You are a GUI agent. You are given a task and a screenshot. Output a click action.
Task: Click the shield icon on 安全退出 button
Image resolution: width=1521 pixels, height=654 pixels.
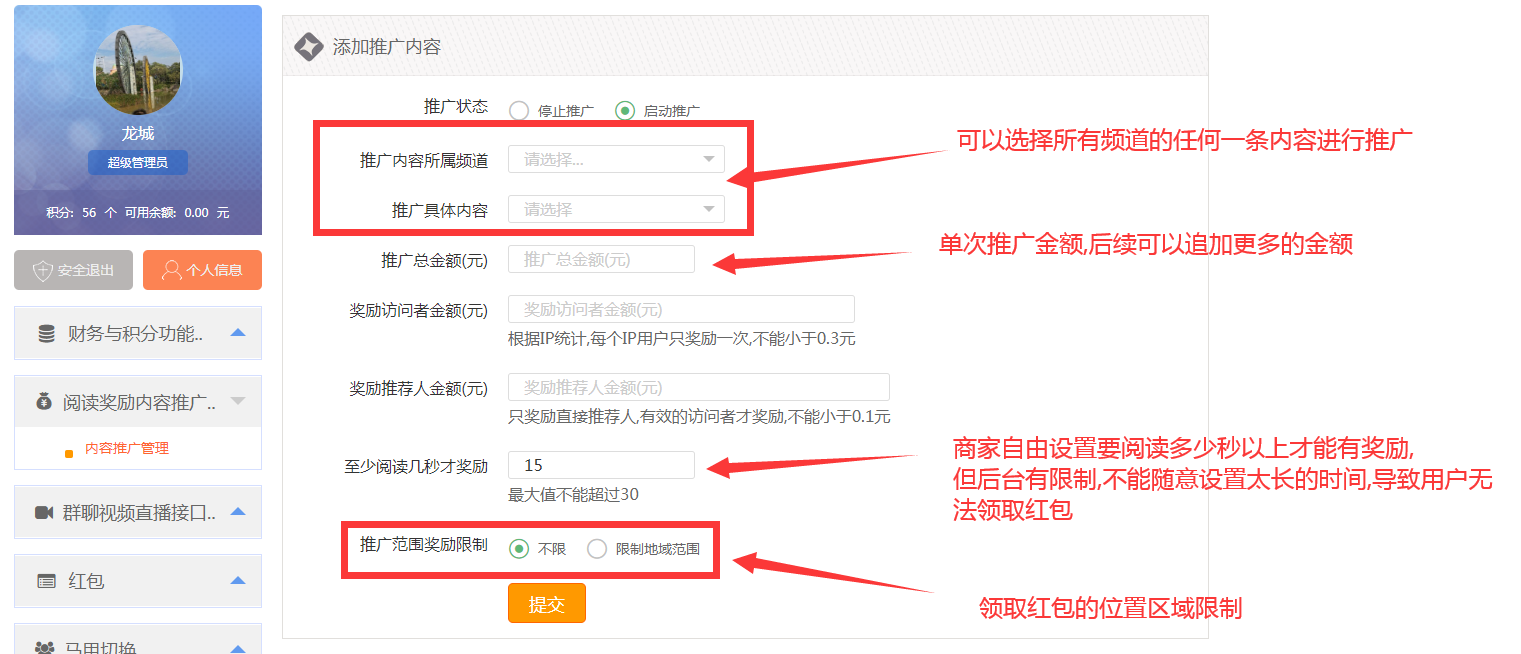[42, 270]
